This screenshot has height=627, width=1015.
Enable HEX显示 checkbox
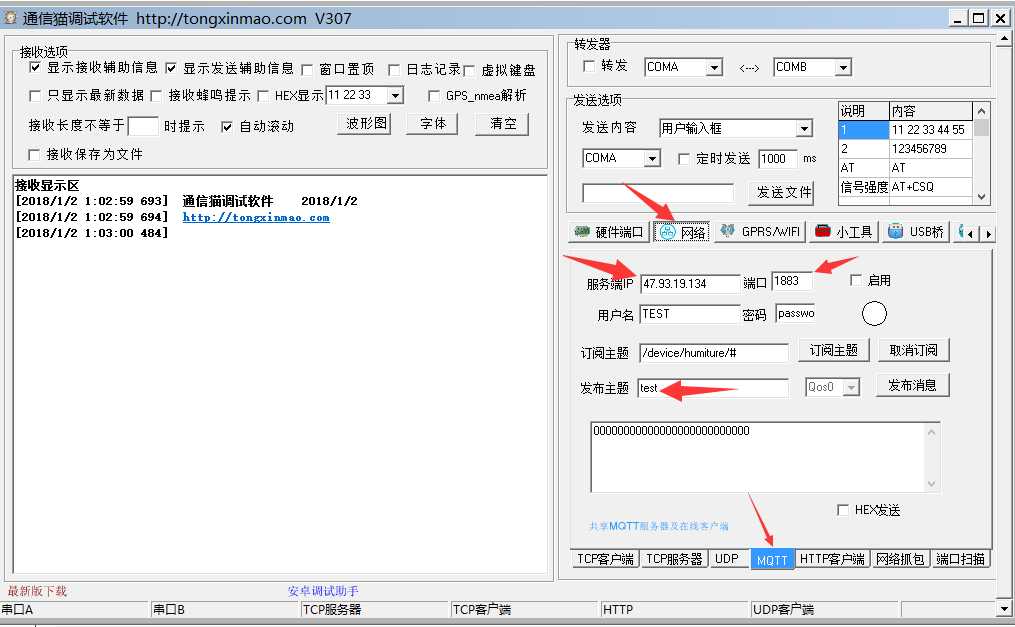tap(263, 96)
